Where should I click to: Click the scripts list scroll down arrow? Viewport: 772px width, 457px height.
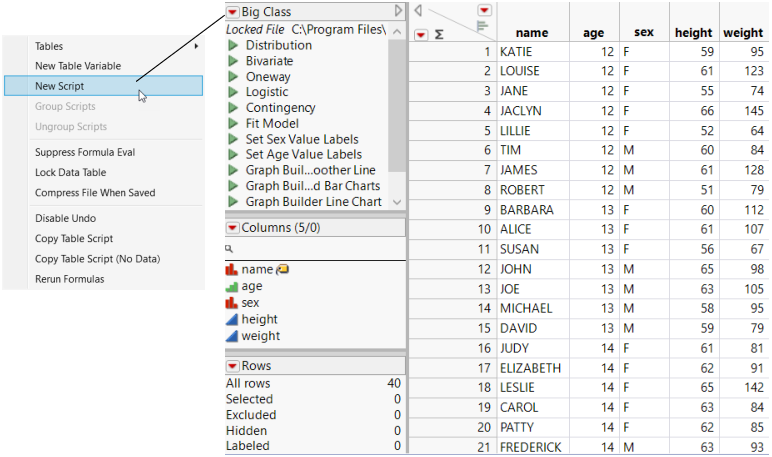398,202
